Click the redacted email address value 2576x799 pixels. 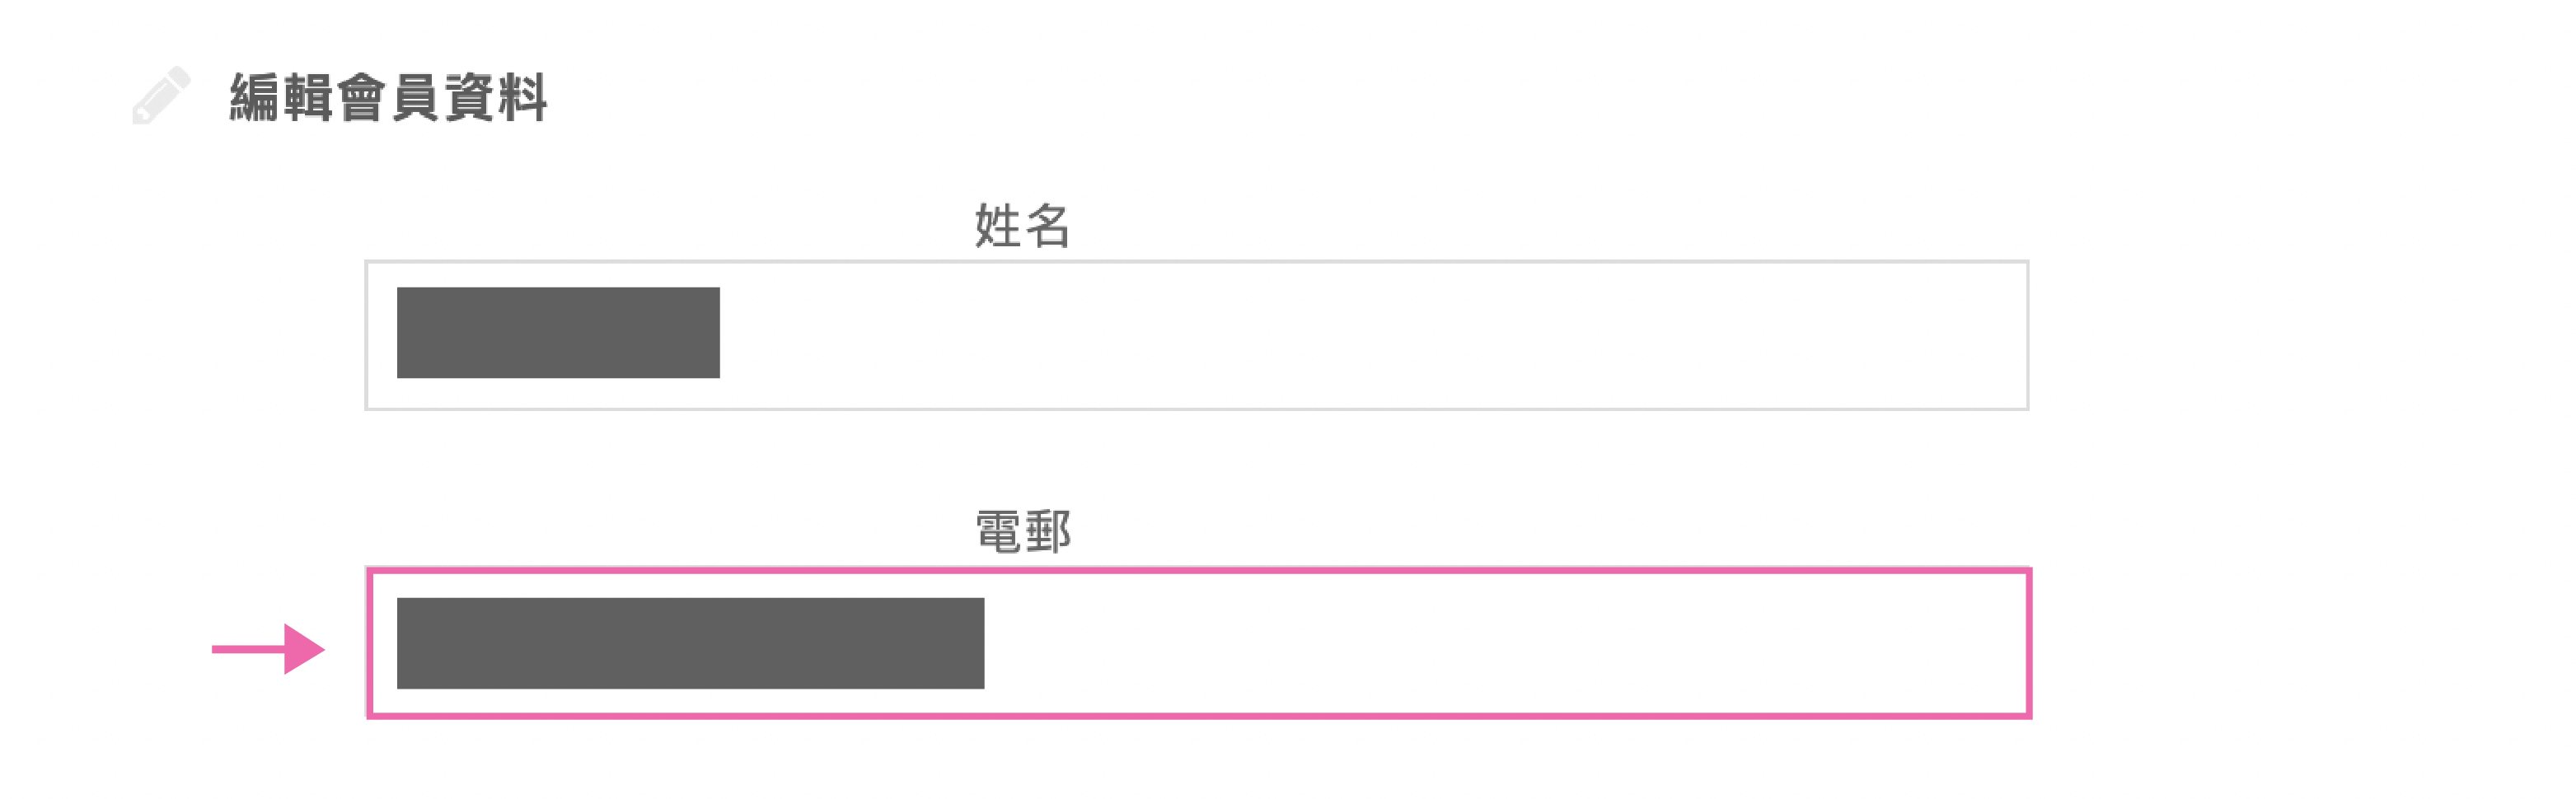690,643
